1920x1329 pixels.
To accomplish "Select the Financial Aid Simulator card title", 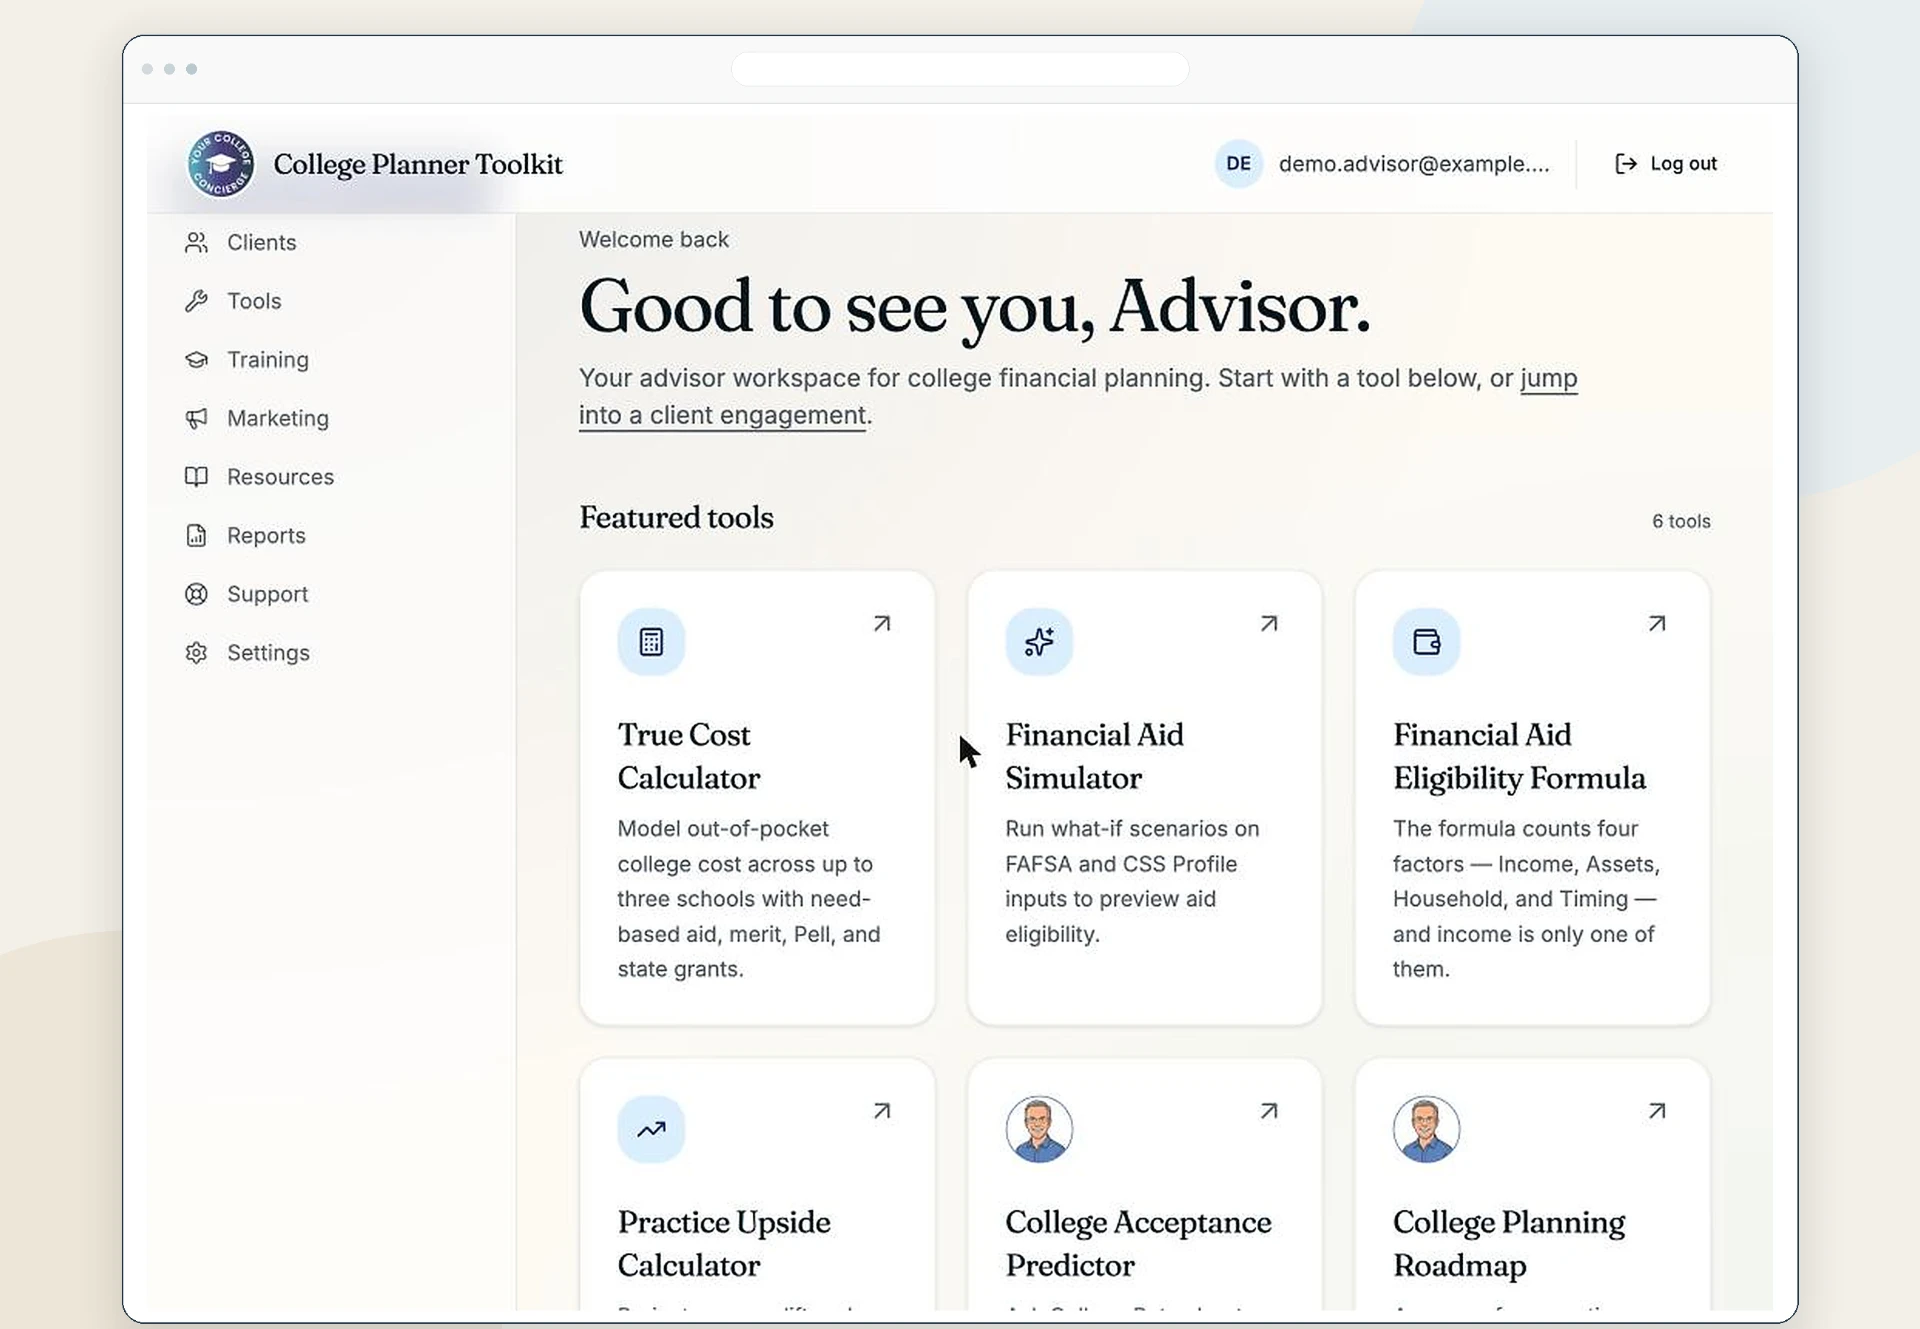I will [1094, 756].
